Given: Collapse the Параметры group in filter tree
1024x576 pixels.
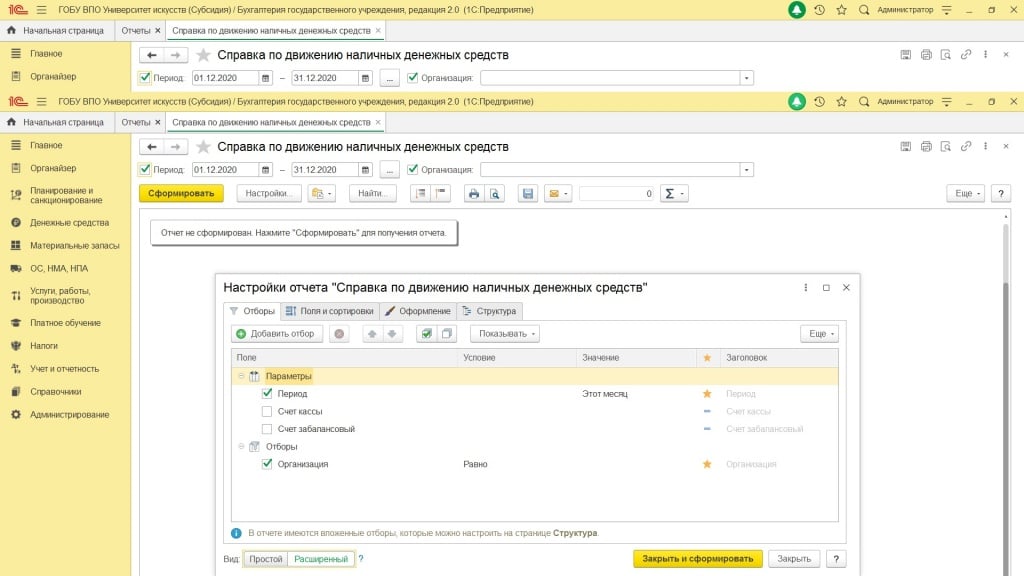Looking at the screenshot, I should [241, 376].
